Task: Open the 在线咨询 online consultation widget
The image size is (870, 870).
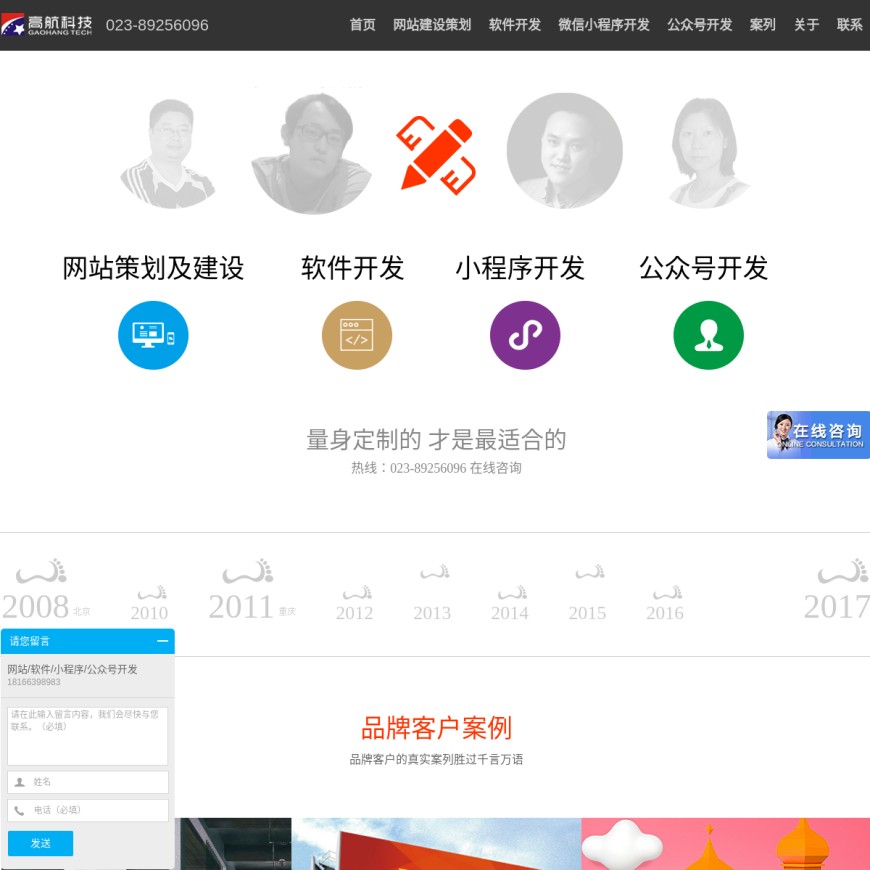Action: 818,435
